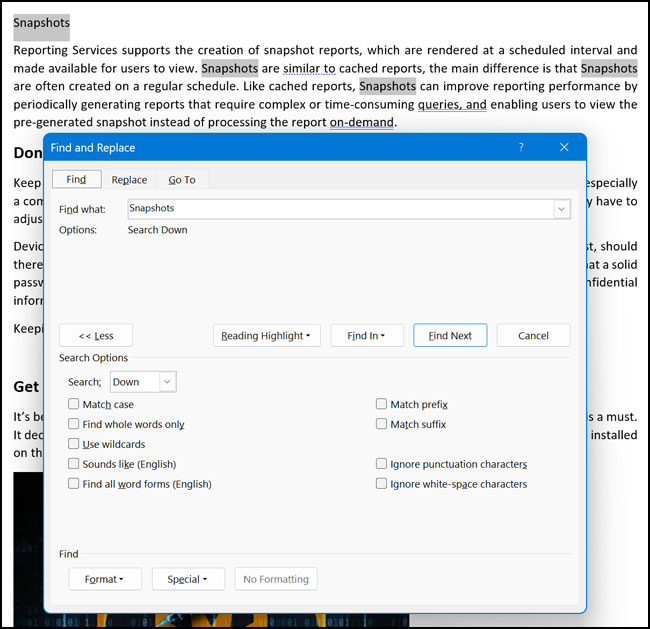Screen dimensions: 650x629
Task: Click the underlined 'queries, and' text in document
Action: click(452, 104)
